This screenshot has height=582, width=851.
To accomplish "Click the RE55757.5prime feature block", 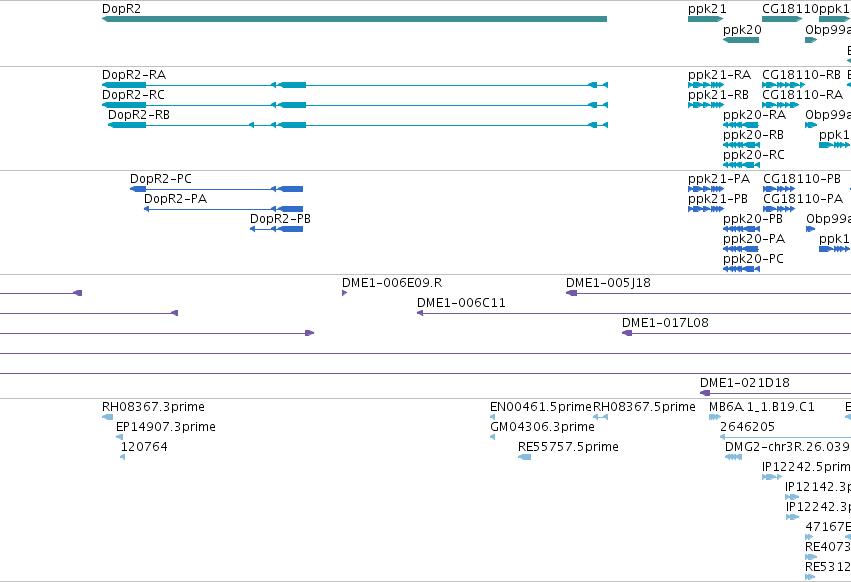I will (x=524, y=457).
